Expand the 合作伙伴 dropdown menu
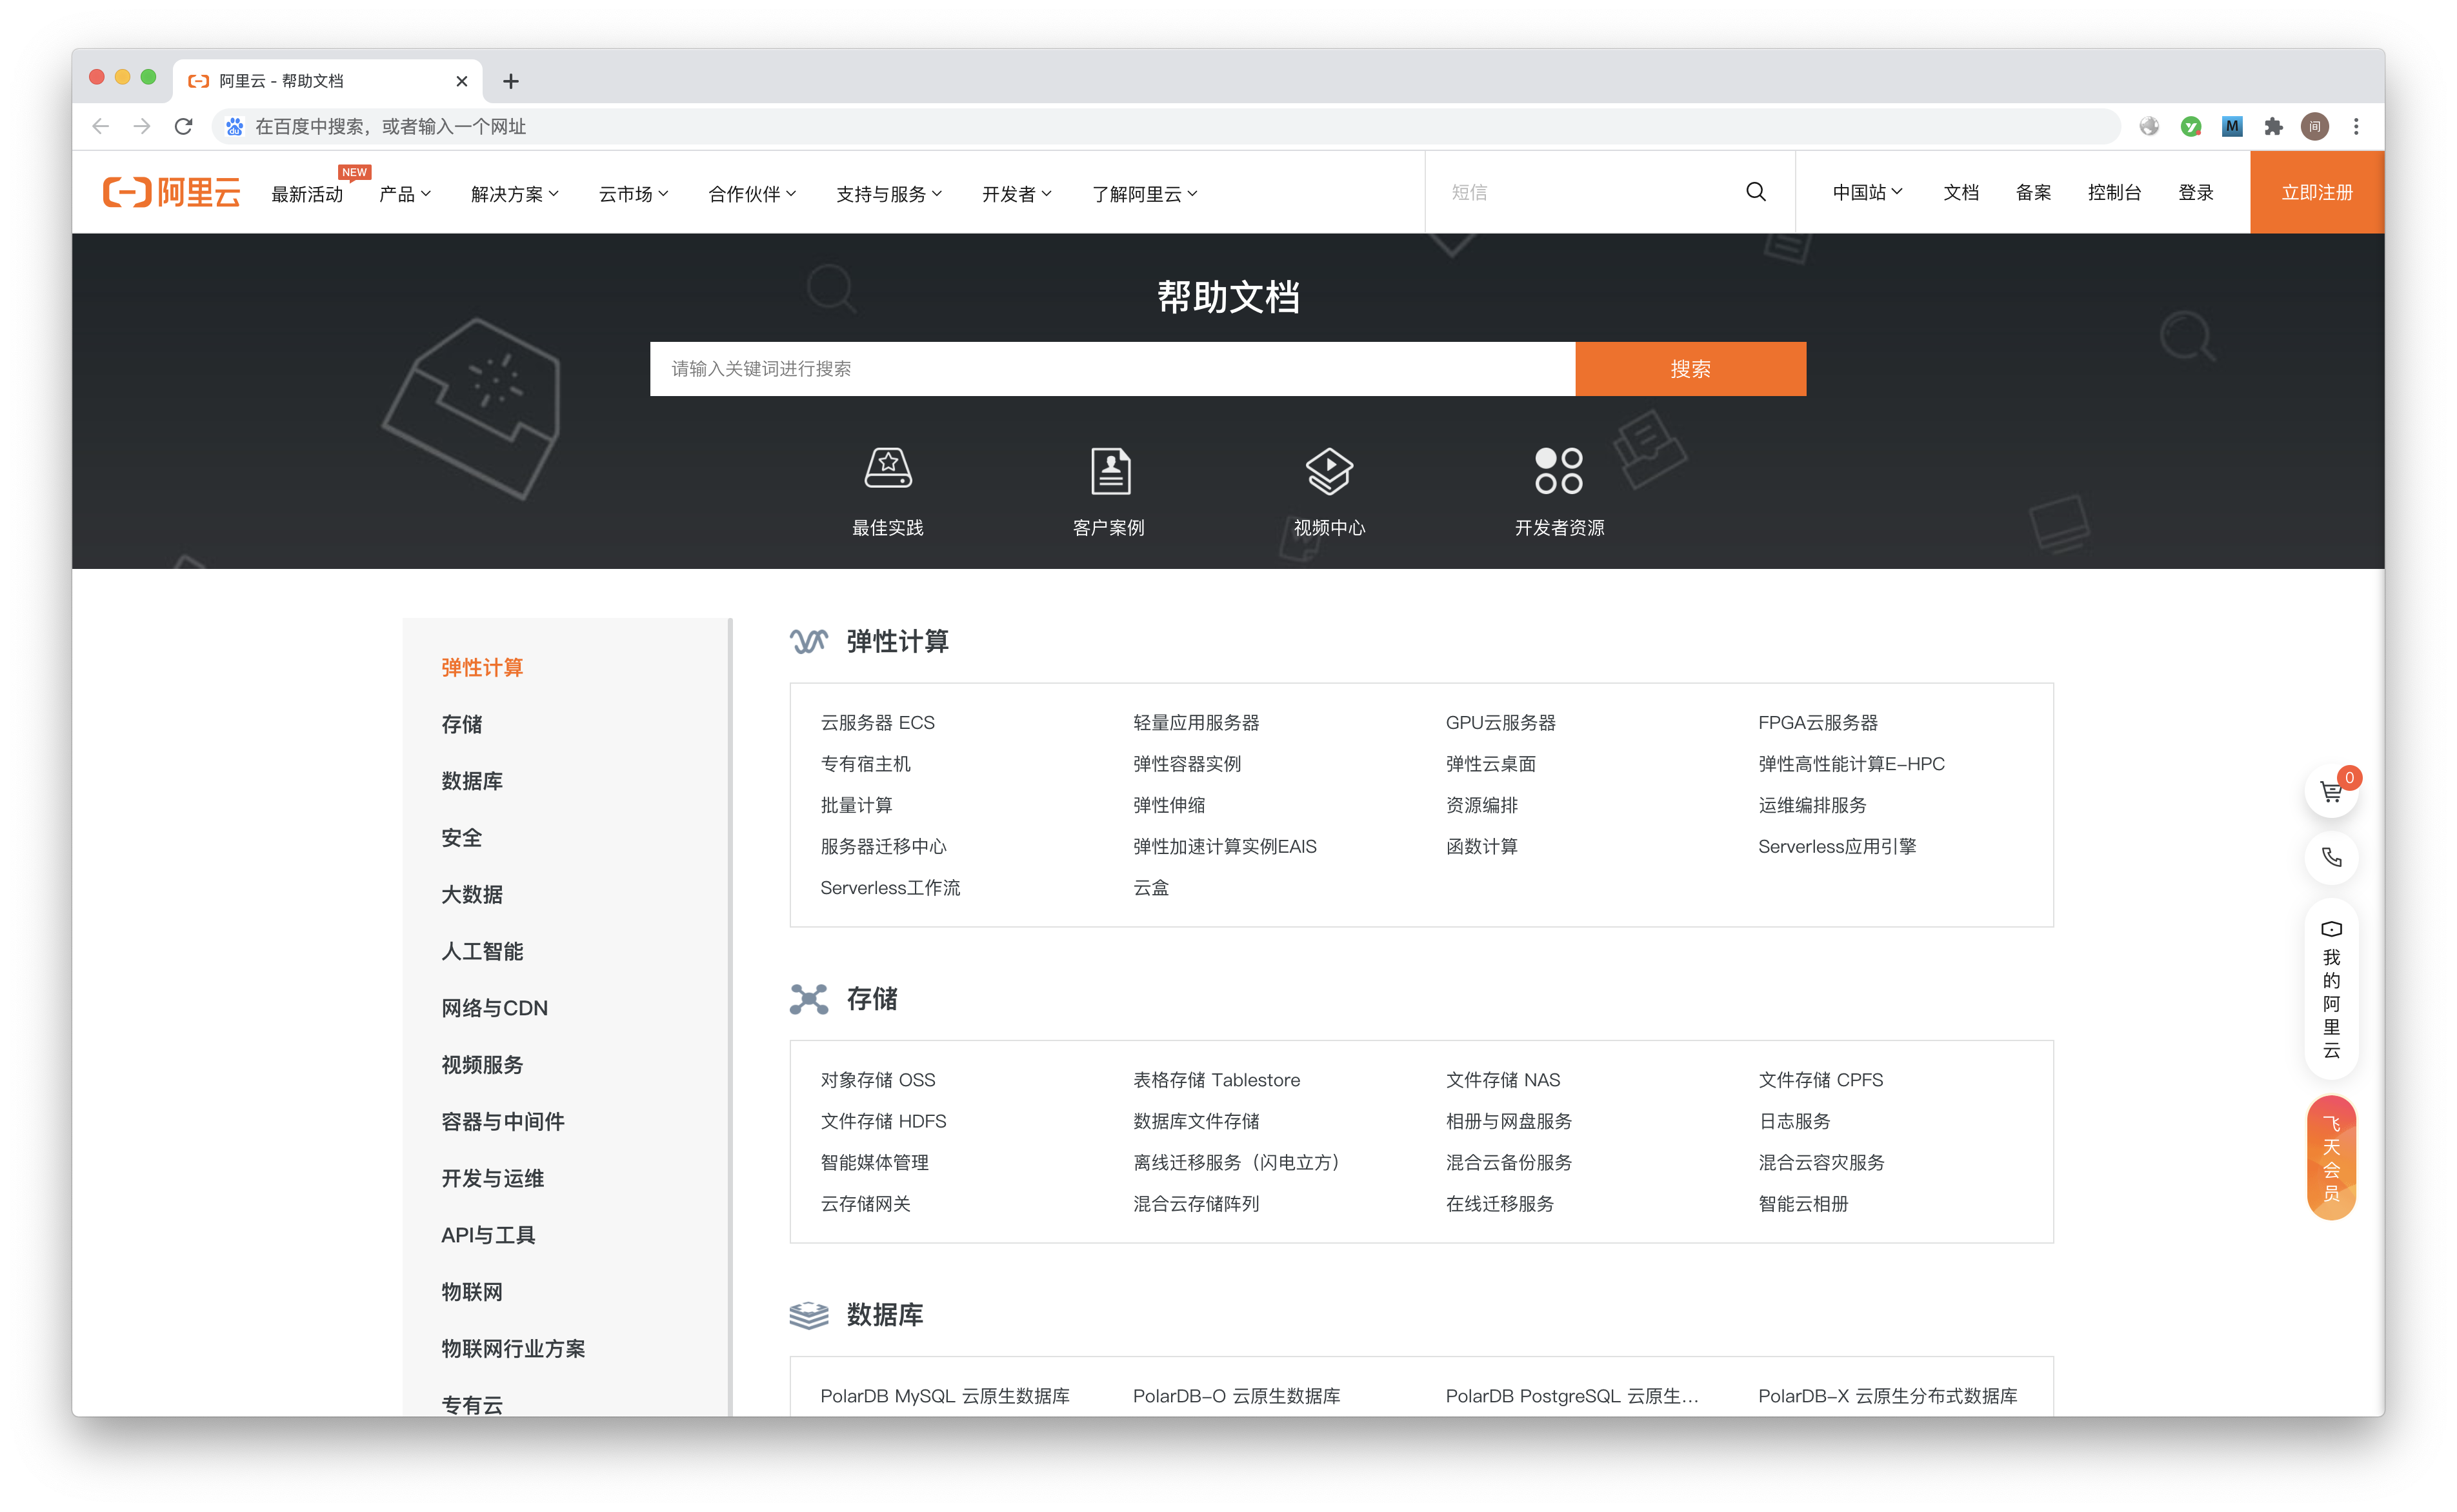2457x1512 pixels. tap(752, 193)
